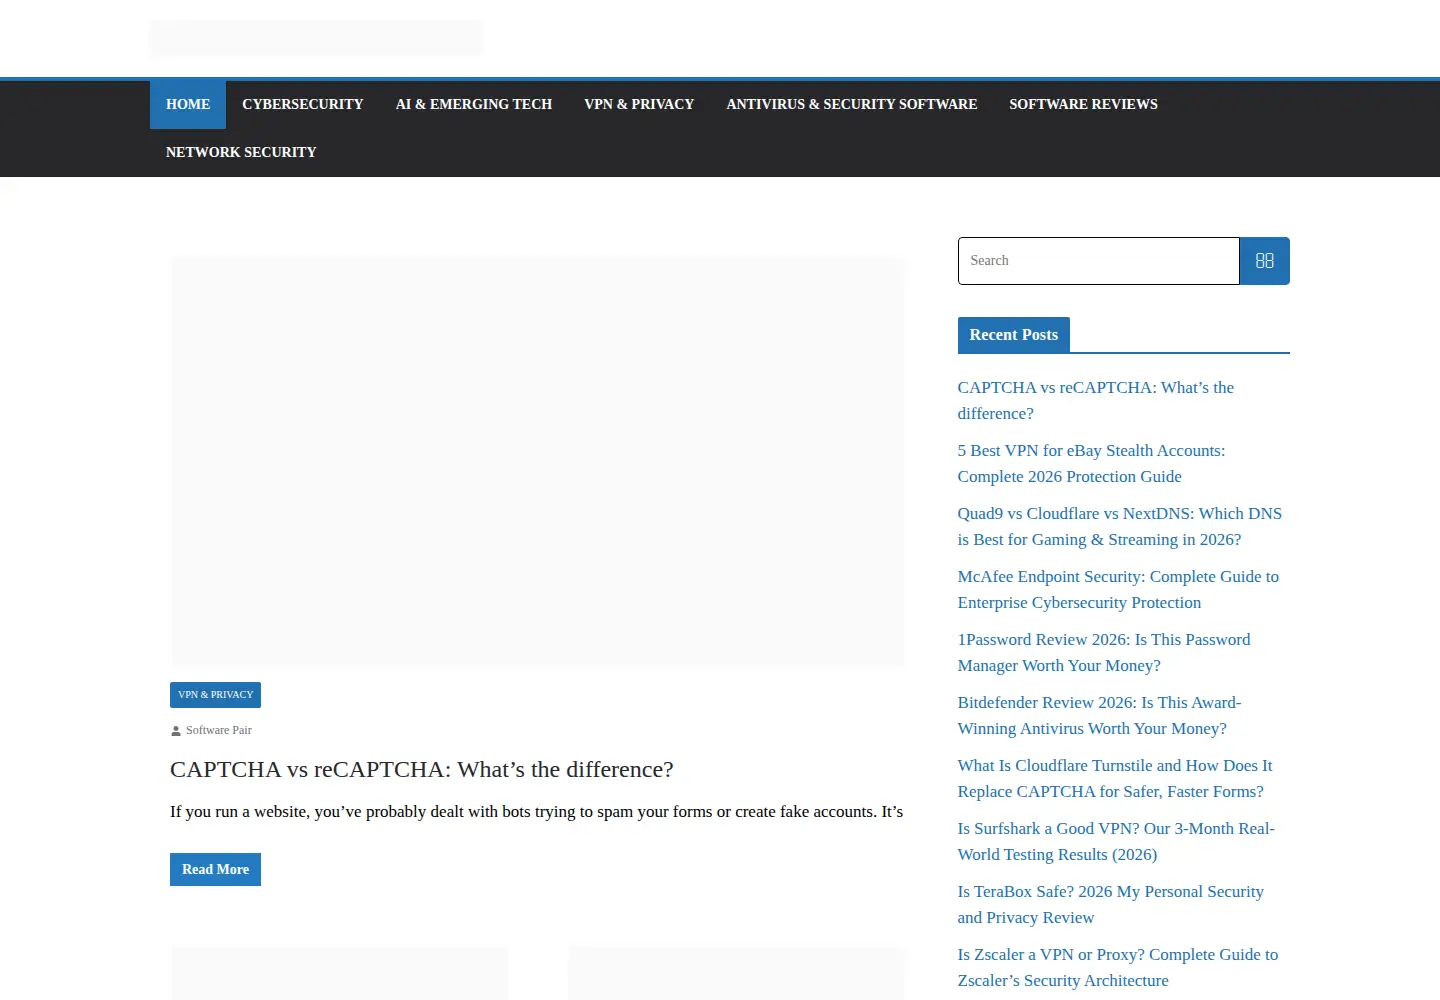This screenshot has width=1440, height=1000.
Task: Click the Read More button
Action: (215, 869)
